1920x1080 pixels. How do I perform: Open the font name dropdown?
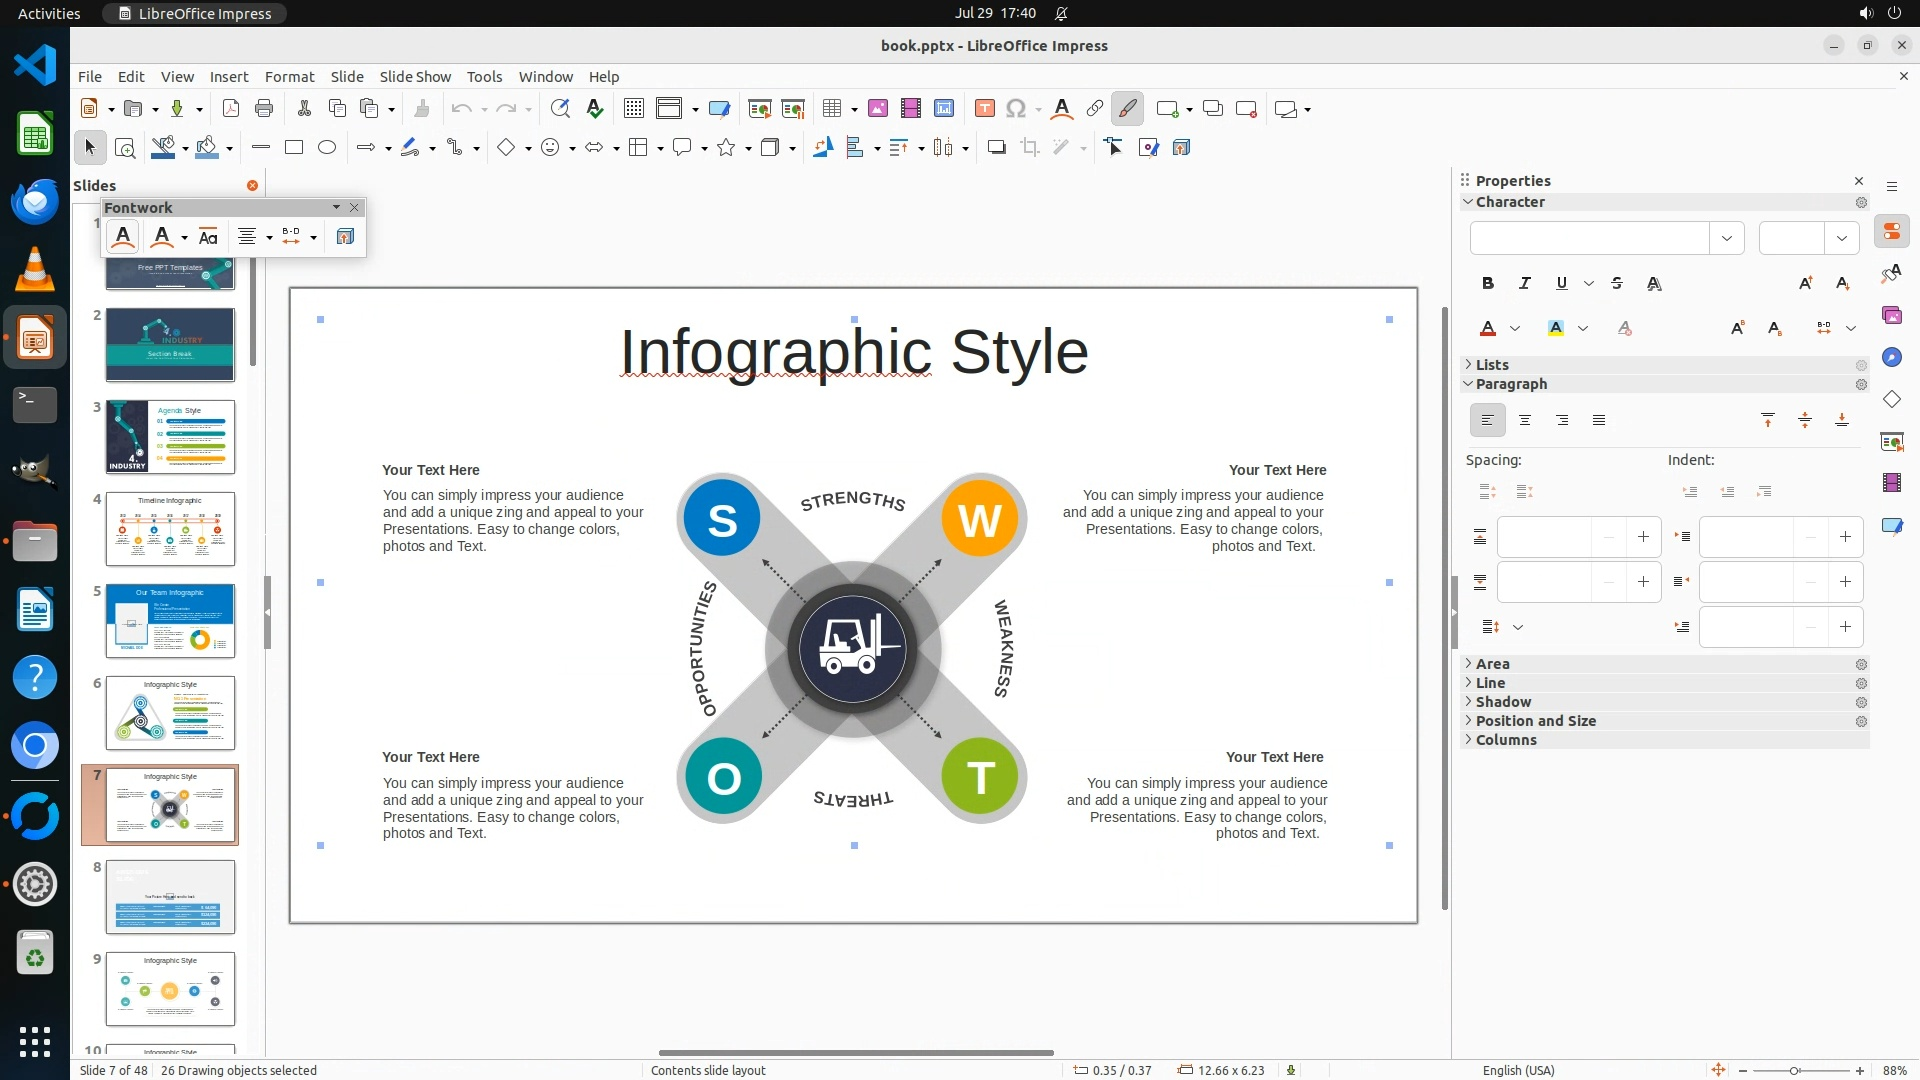(1727, 238)
